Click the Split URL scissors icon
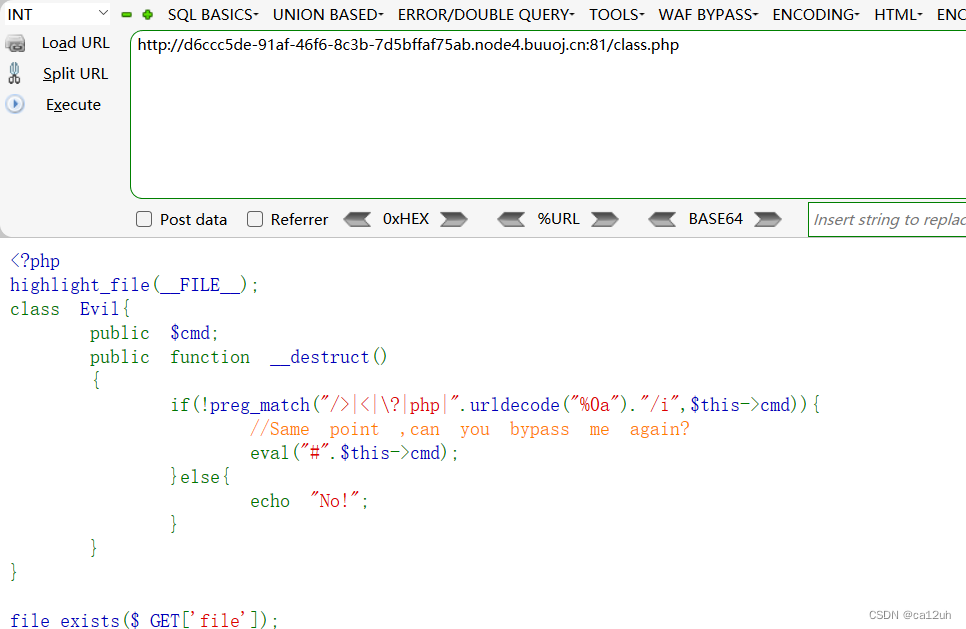966x629 pixels. click(x=14, y=73)
